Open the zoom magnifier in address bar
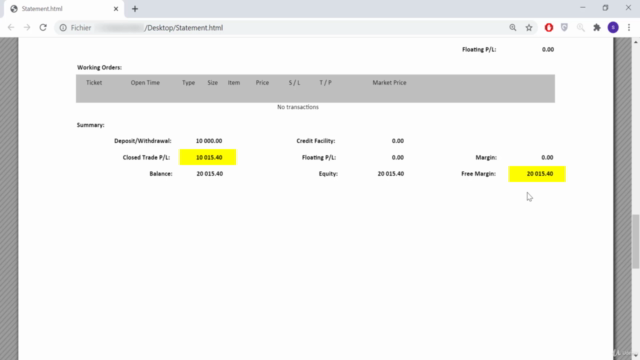The image size is (640, 360). click(513, 28)
